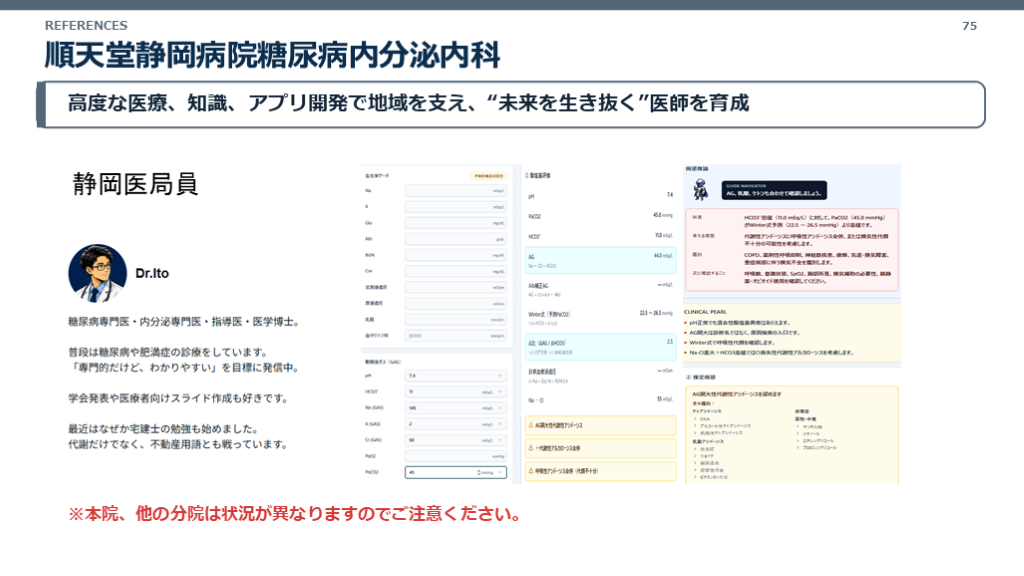Focus the Na biochemistry input field

coord(456,191)
